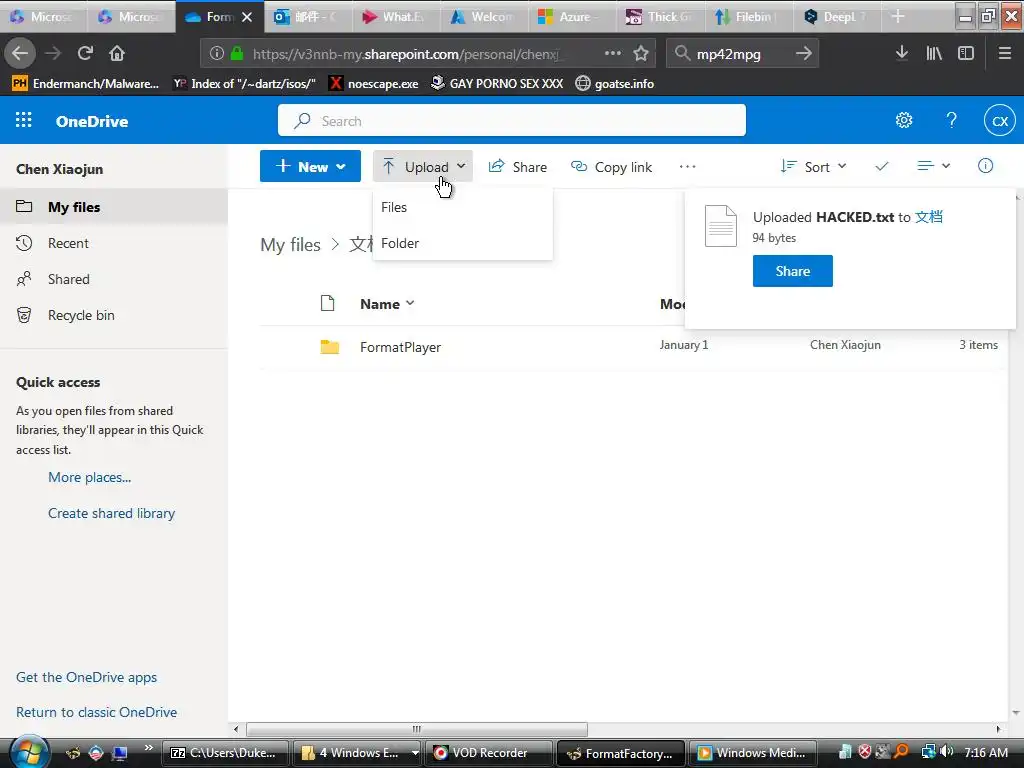Open the details pane info icon

pos(985,166)
